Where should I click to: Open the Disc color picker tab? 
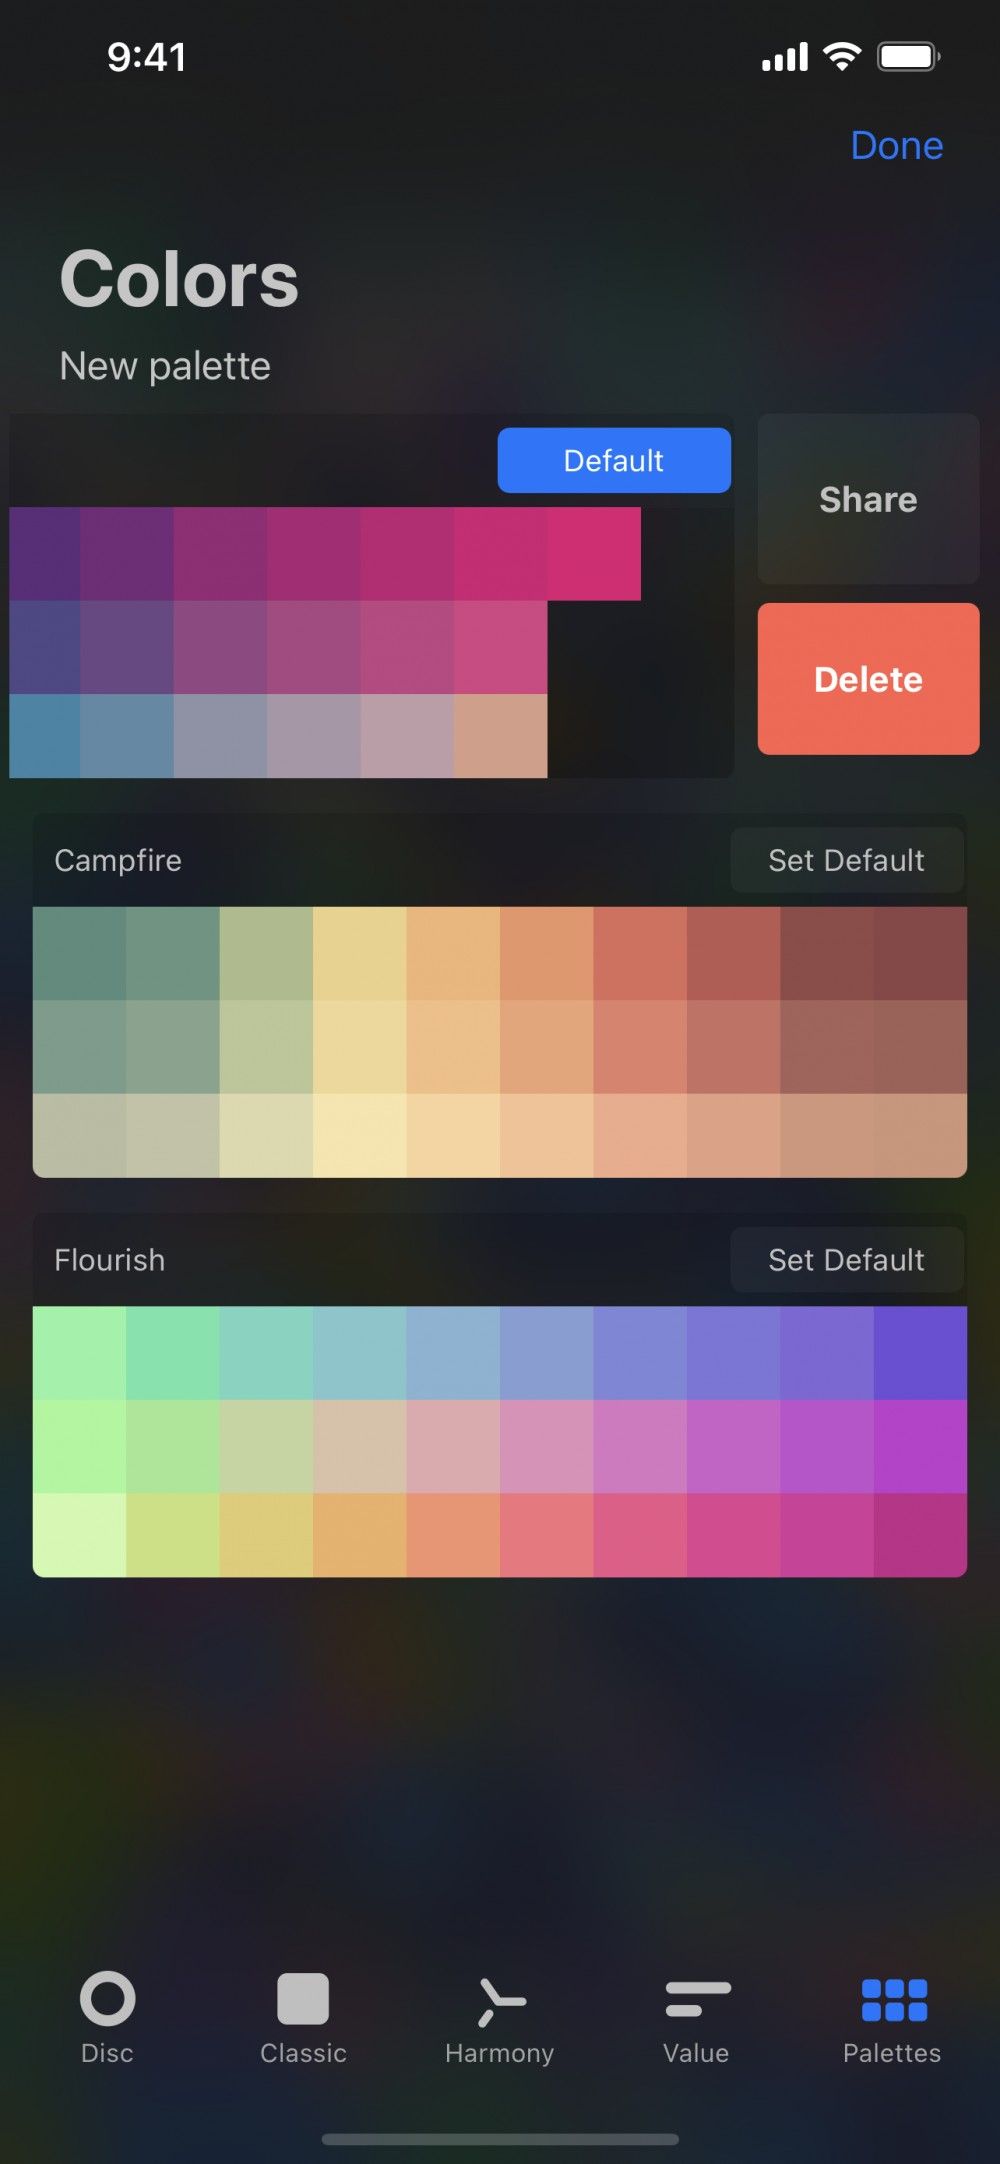pyautogui.click(x=107, y=2017)
